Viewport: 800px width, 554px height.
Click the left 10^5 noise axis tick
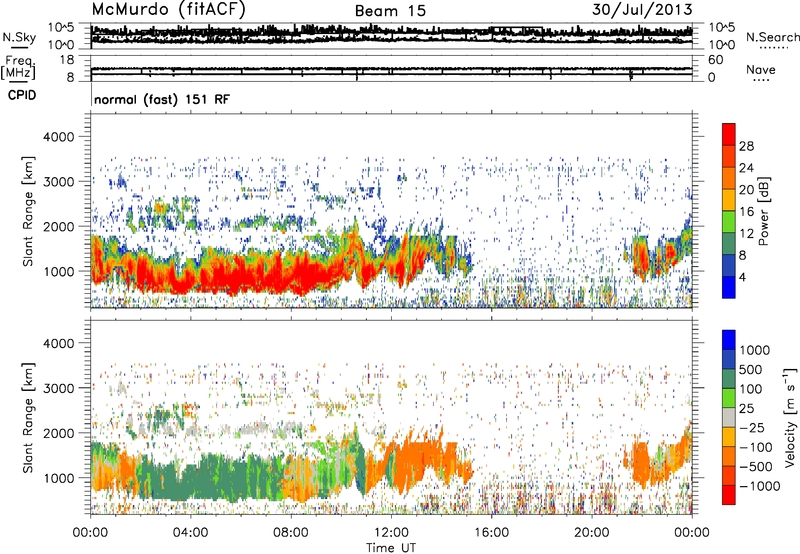[x=61, y=28]
